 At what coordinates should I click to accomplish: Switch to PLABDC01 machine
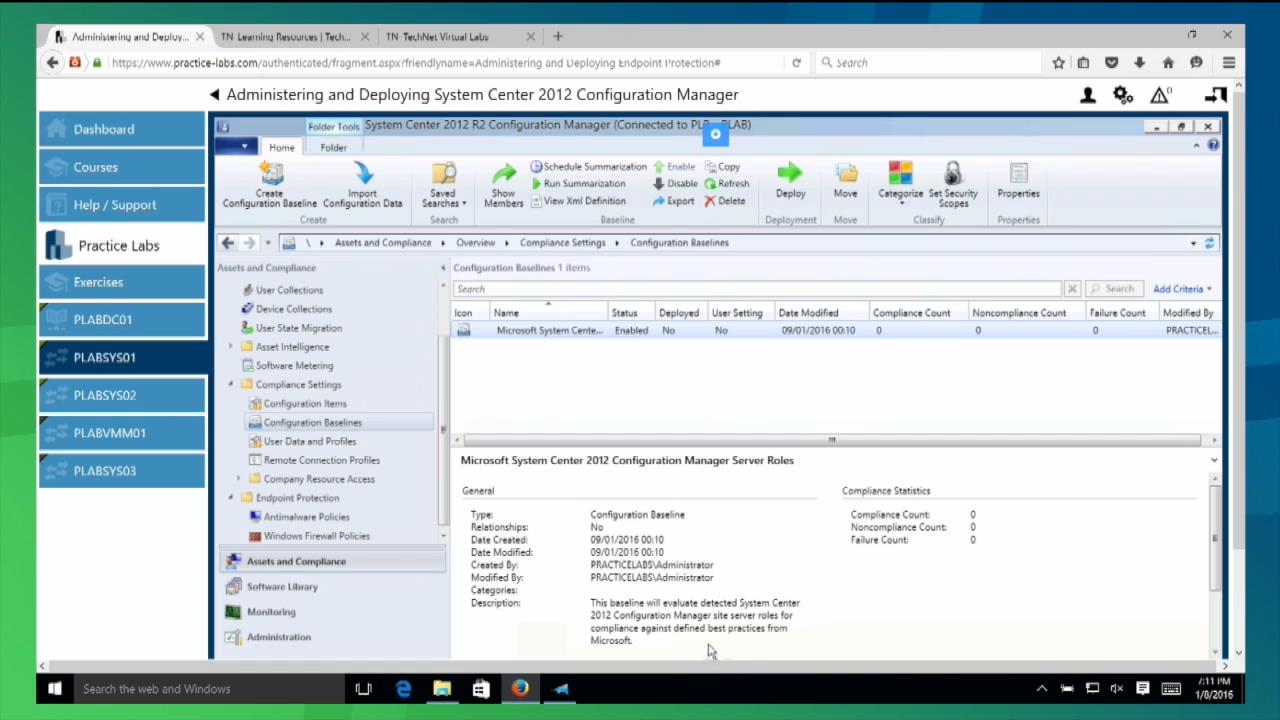click(x=122, y=320)
